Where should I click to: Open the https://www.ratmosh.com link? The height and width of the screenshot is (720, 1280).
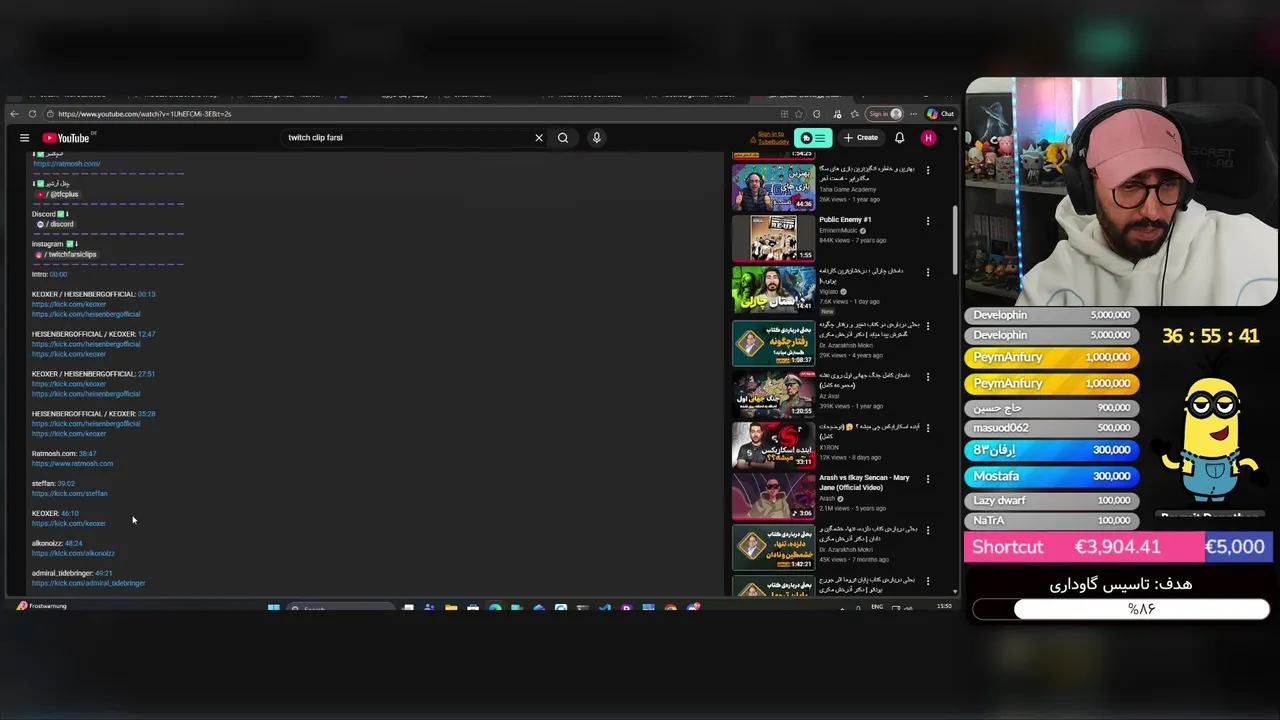point(72,464)
